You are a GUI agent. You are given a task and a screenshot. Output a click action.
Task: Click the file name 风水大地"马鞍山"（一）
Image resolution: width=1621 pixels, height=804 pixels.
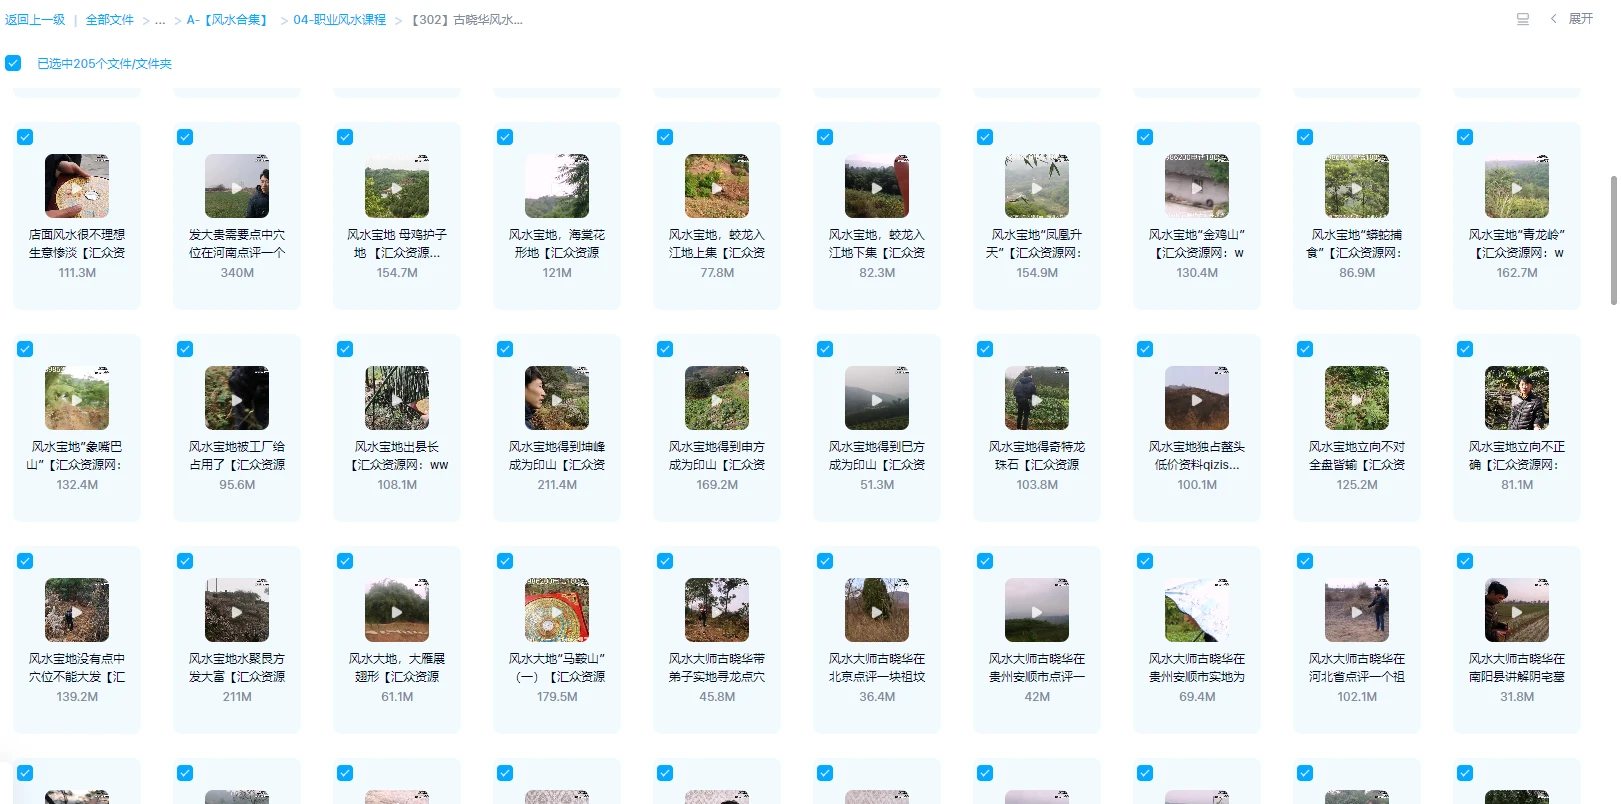click(x=557, y=668)
